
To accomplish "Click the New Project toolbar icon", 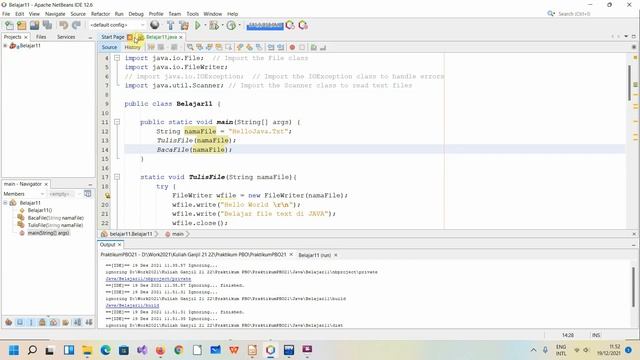I will (x=21, y=25).
